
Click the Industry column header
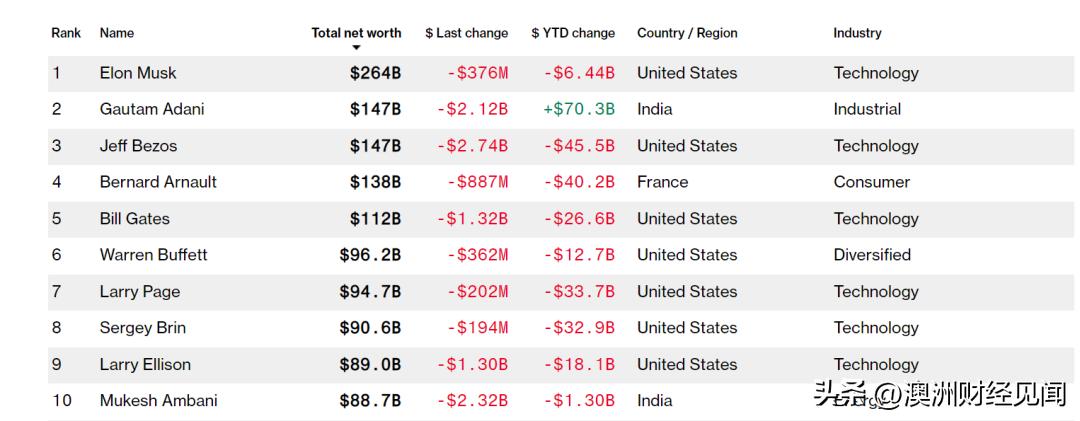(x=857, y=33)
